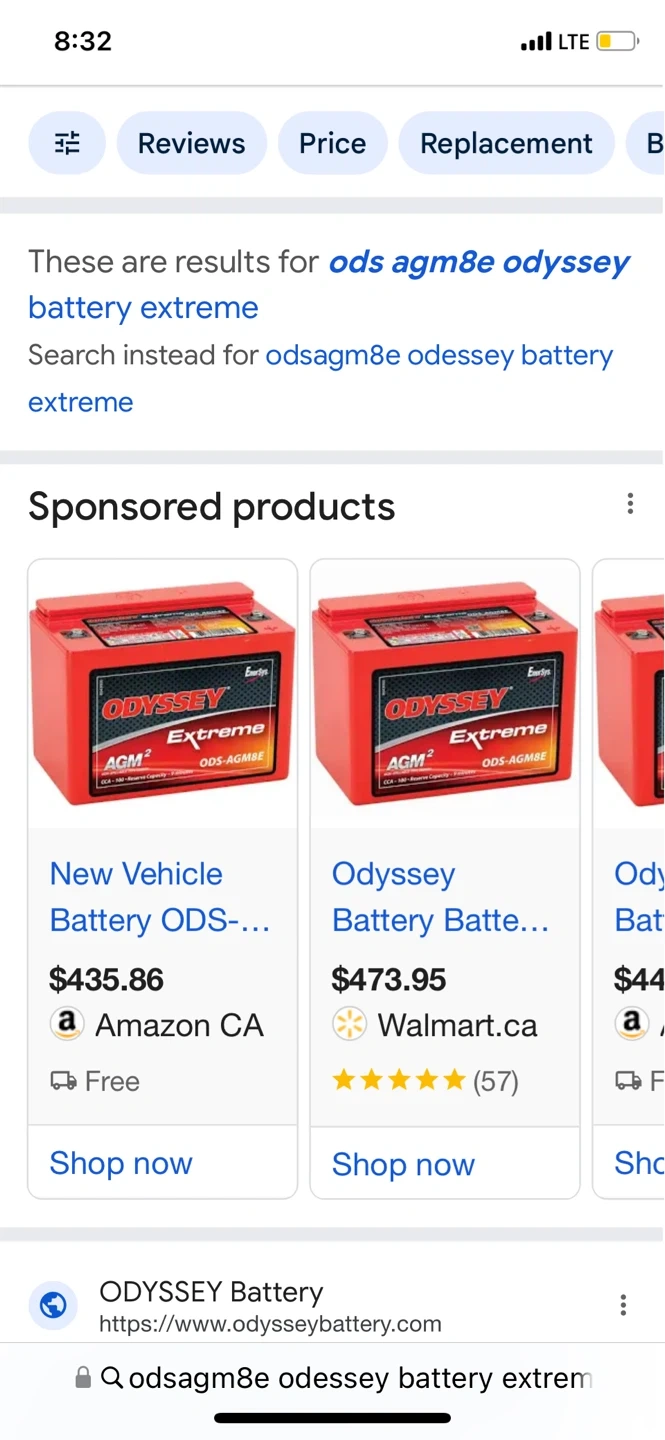Tap the address bar search field
The image size is (665, 1440).
(x=360, y=1378)
